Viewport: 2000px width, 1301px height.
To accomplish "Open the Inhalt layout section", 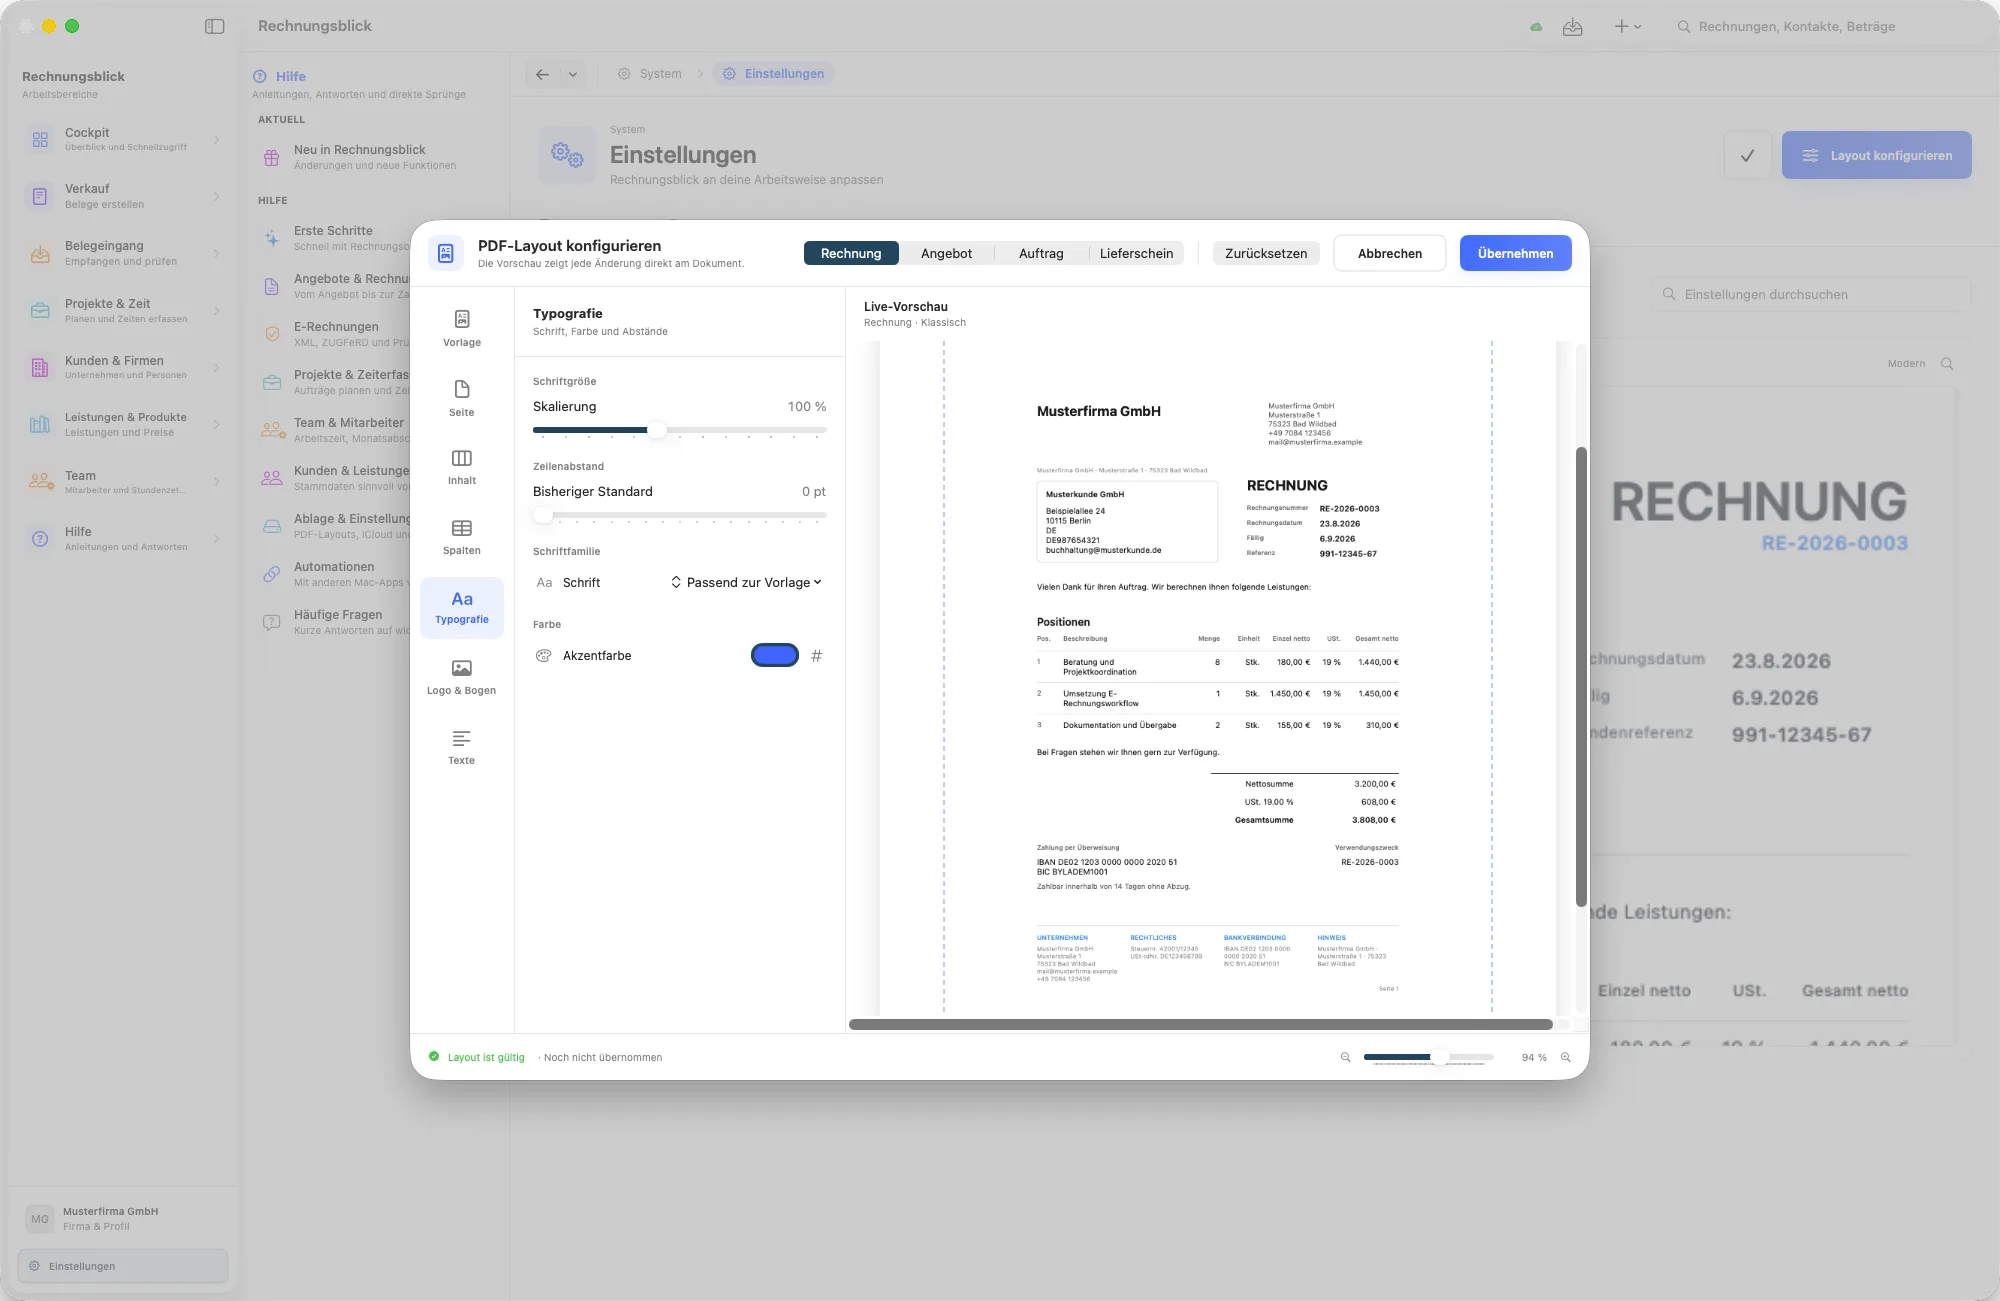I will pos(462,467).
